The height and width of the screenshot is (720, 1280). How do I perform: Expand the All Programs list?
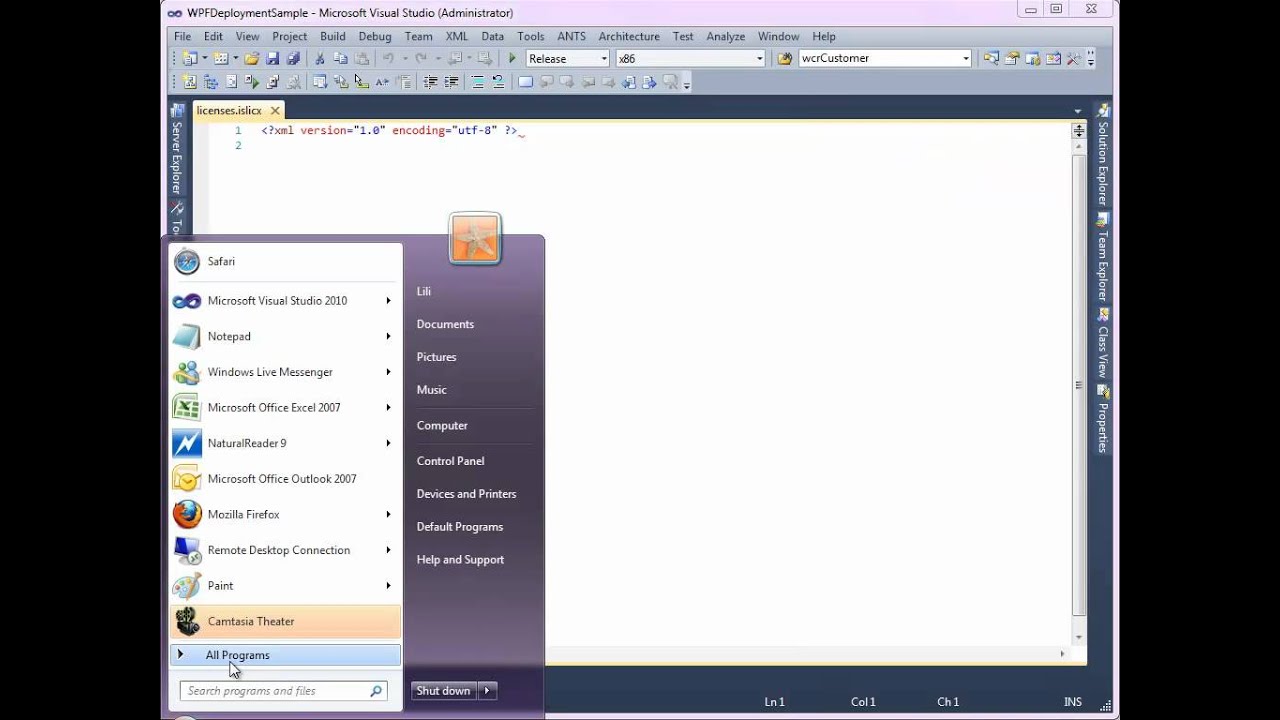(x=285, y=655)
